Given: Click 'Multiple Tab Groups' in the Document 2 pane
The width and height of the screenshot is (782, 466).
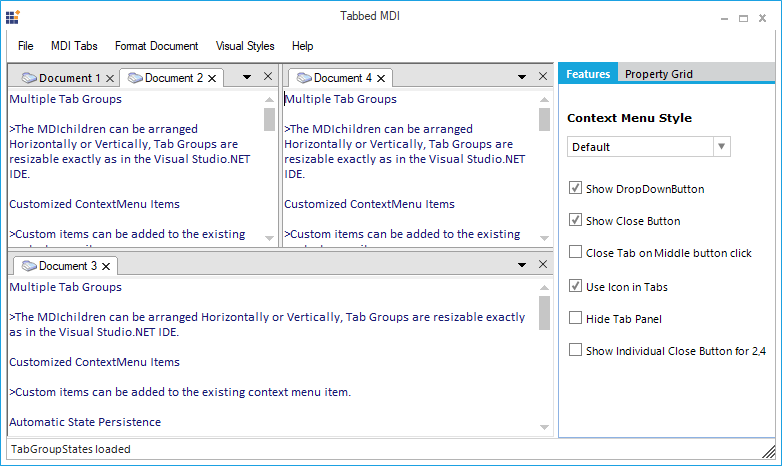Looking at the screenshot, I should click(x=65, y=99).
